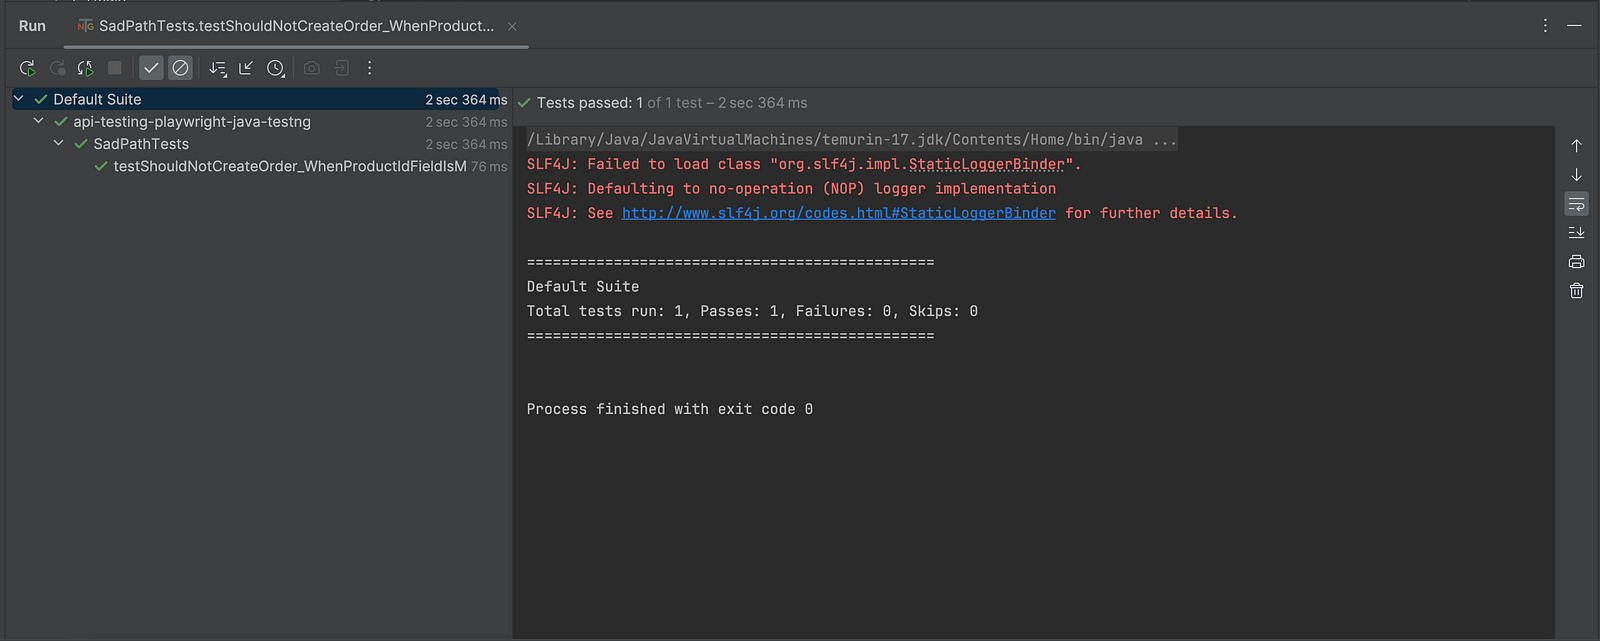Open the slf4j StaticLoggerBinder link
This screenshot has height=641, width=1600.
click(838, 213)
